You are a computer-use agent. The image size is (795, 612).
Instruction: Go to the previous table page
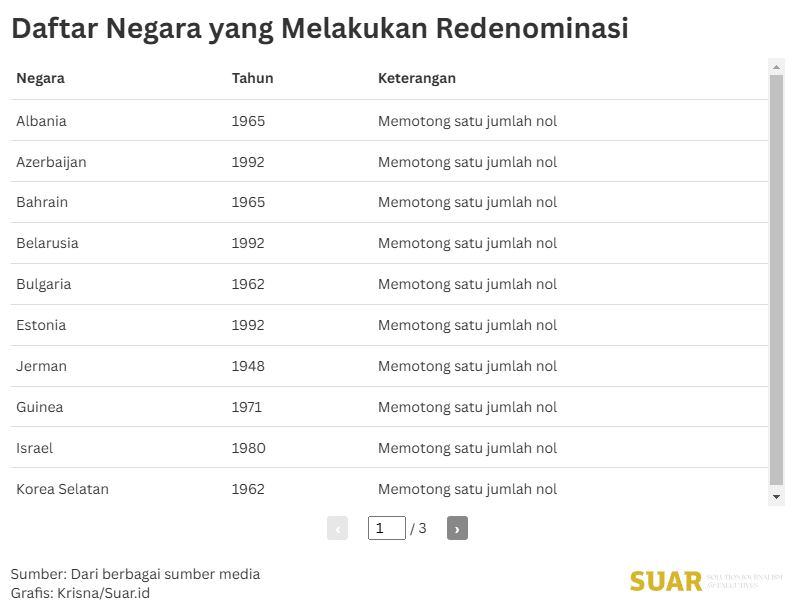[337, 528]
